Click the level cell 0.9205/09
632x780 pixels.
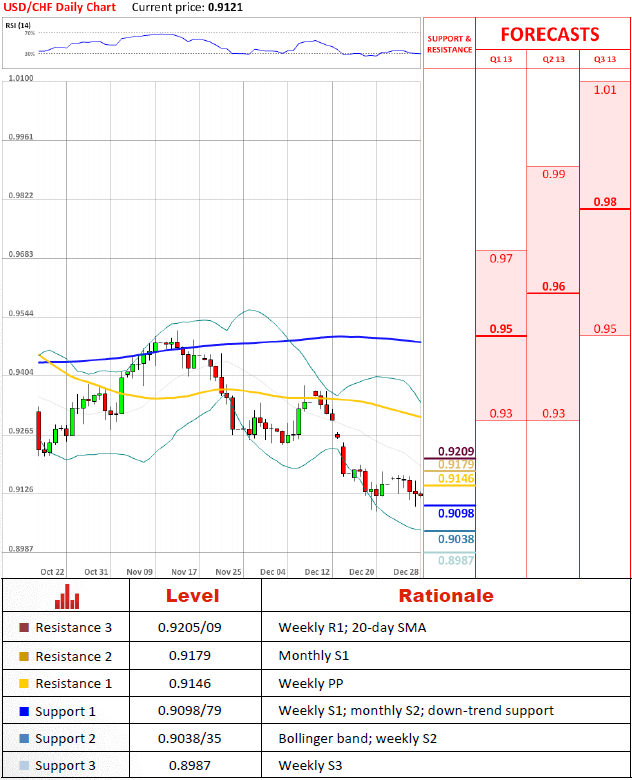point(190,628)
